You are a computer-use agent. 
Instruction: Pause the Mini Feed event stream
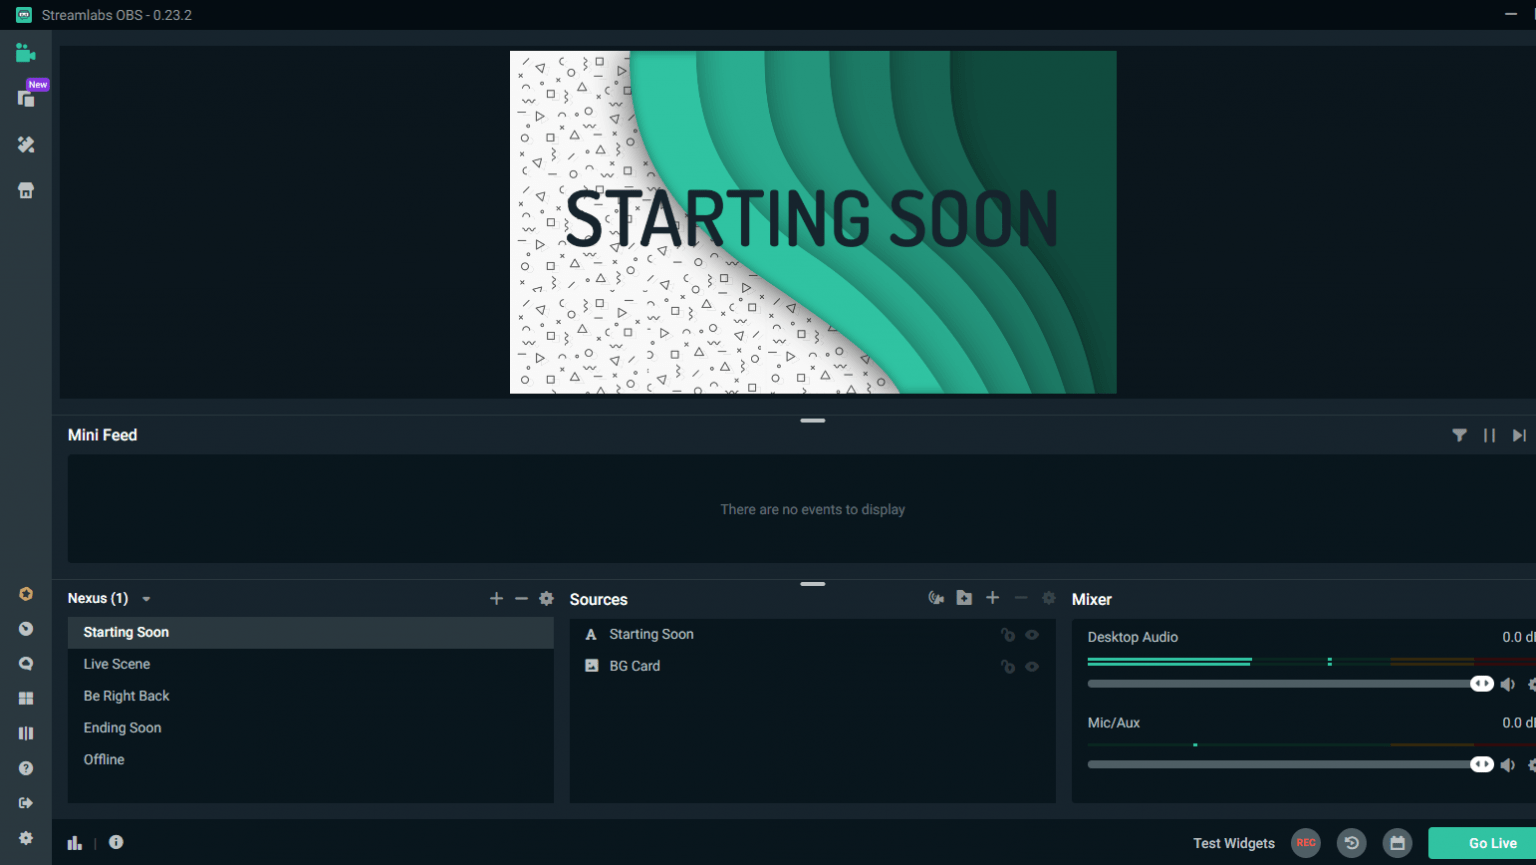point(1489,435)
